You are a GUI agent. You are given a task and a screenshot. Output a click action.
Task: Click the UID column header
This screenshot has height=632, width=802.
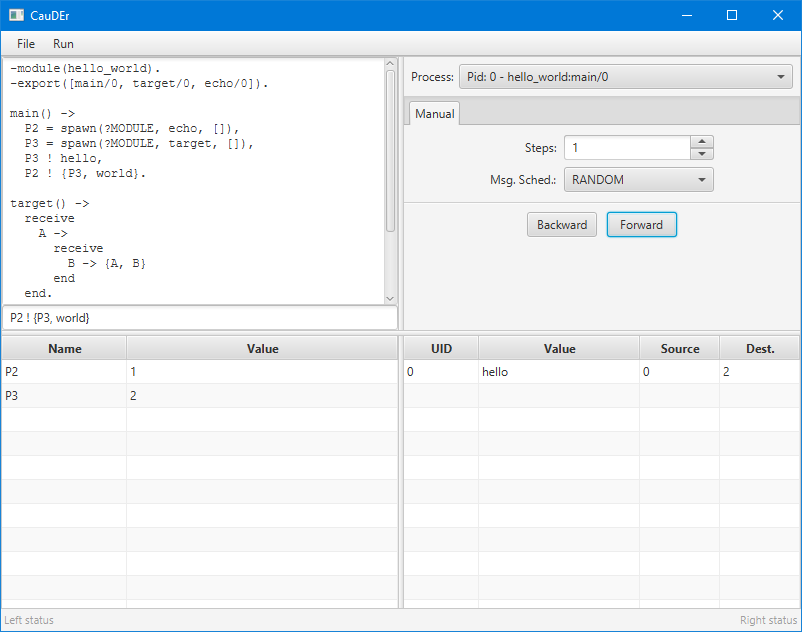441,349
